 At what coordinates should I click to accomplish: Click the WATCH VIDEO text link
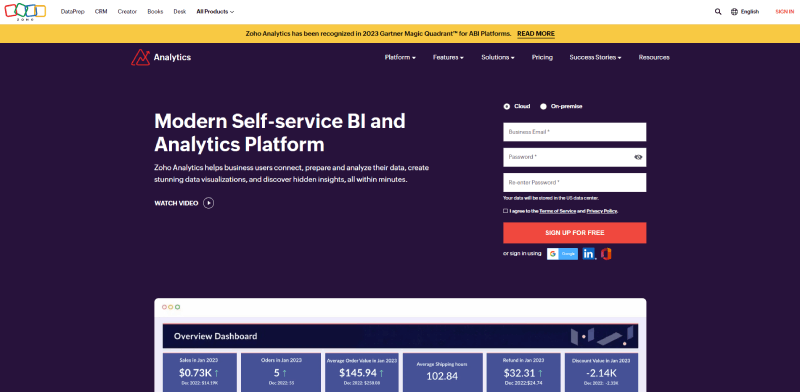click(176, 203)
